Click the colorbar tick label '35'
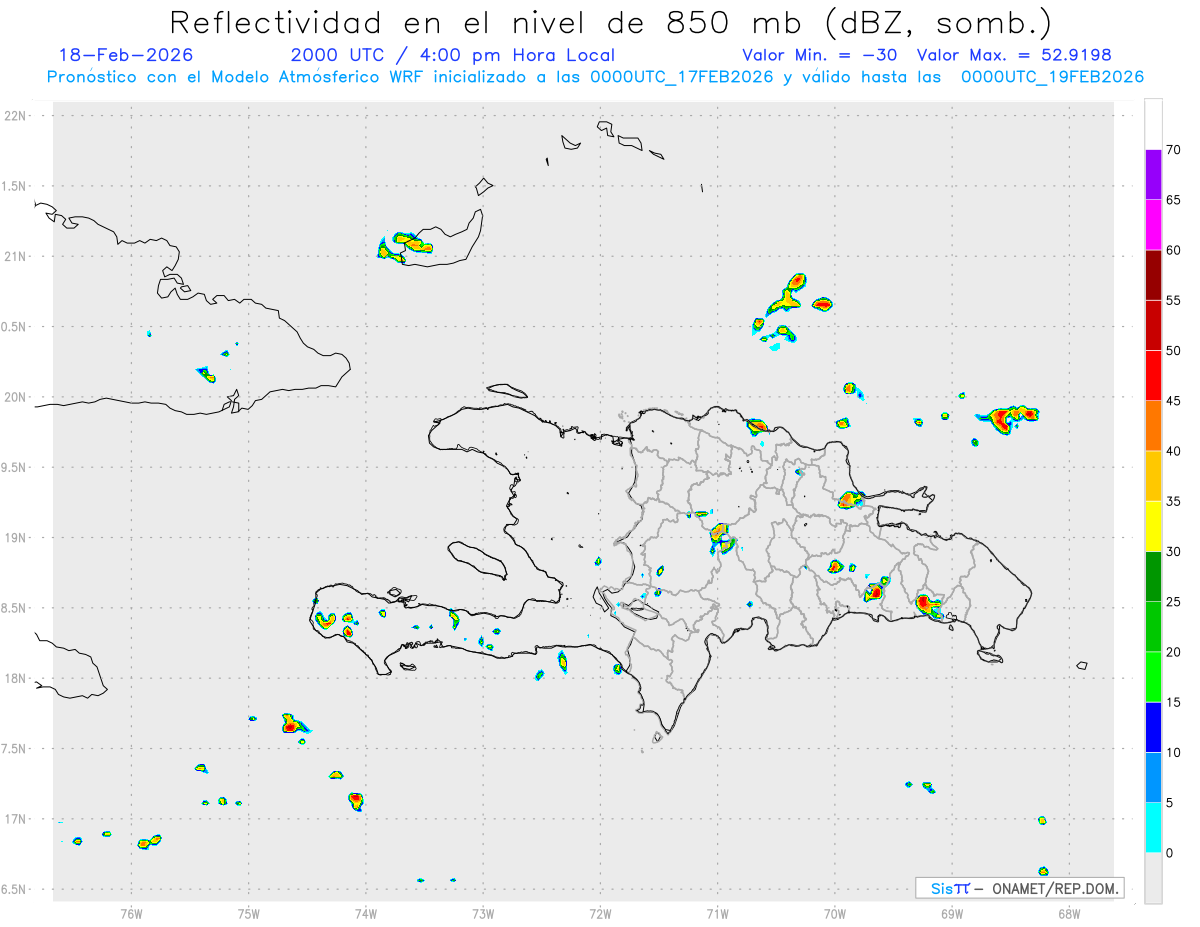 coord(1175,501)
